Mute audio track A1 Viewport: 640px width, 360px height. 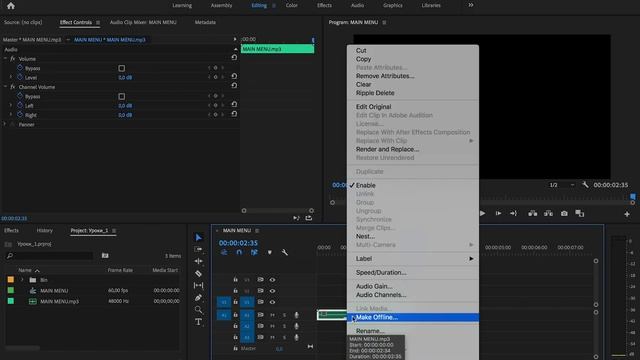click(272, 315)
